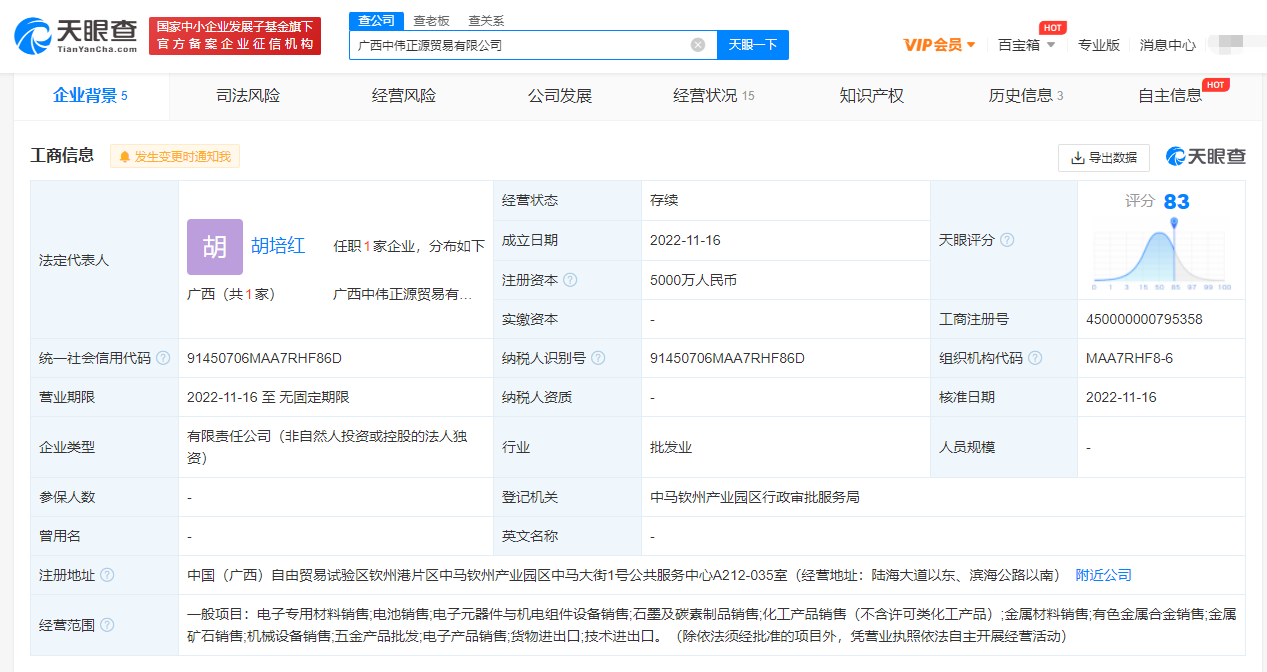Click the bell icon beside 发生变更通知我

click(x=124, y=156)
